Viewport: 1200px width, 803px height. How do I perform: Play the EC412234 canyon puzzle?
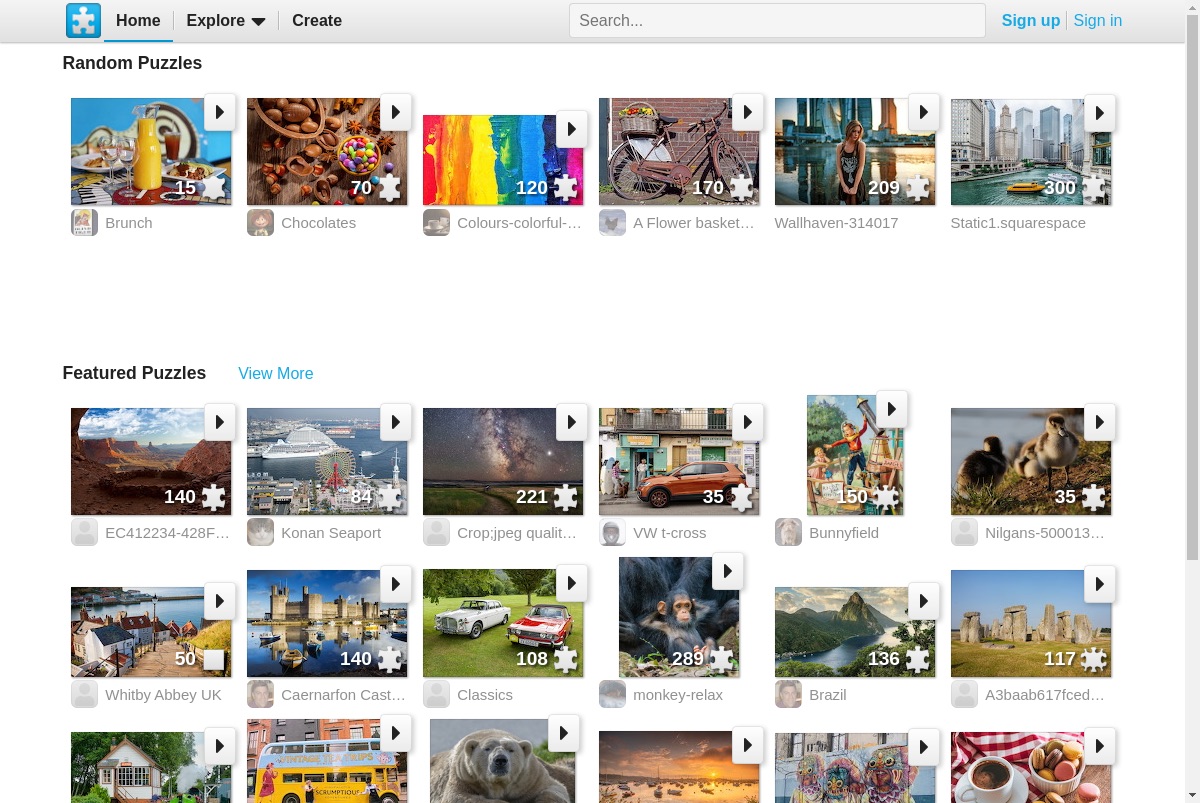tap(220, 422)
